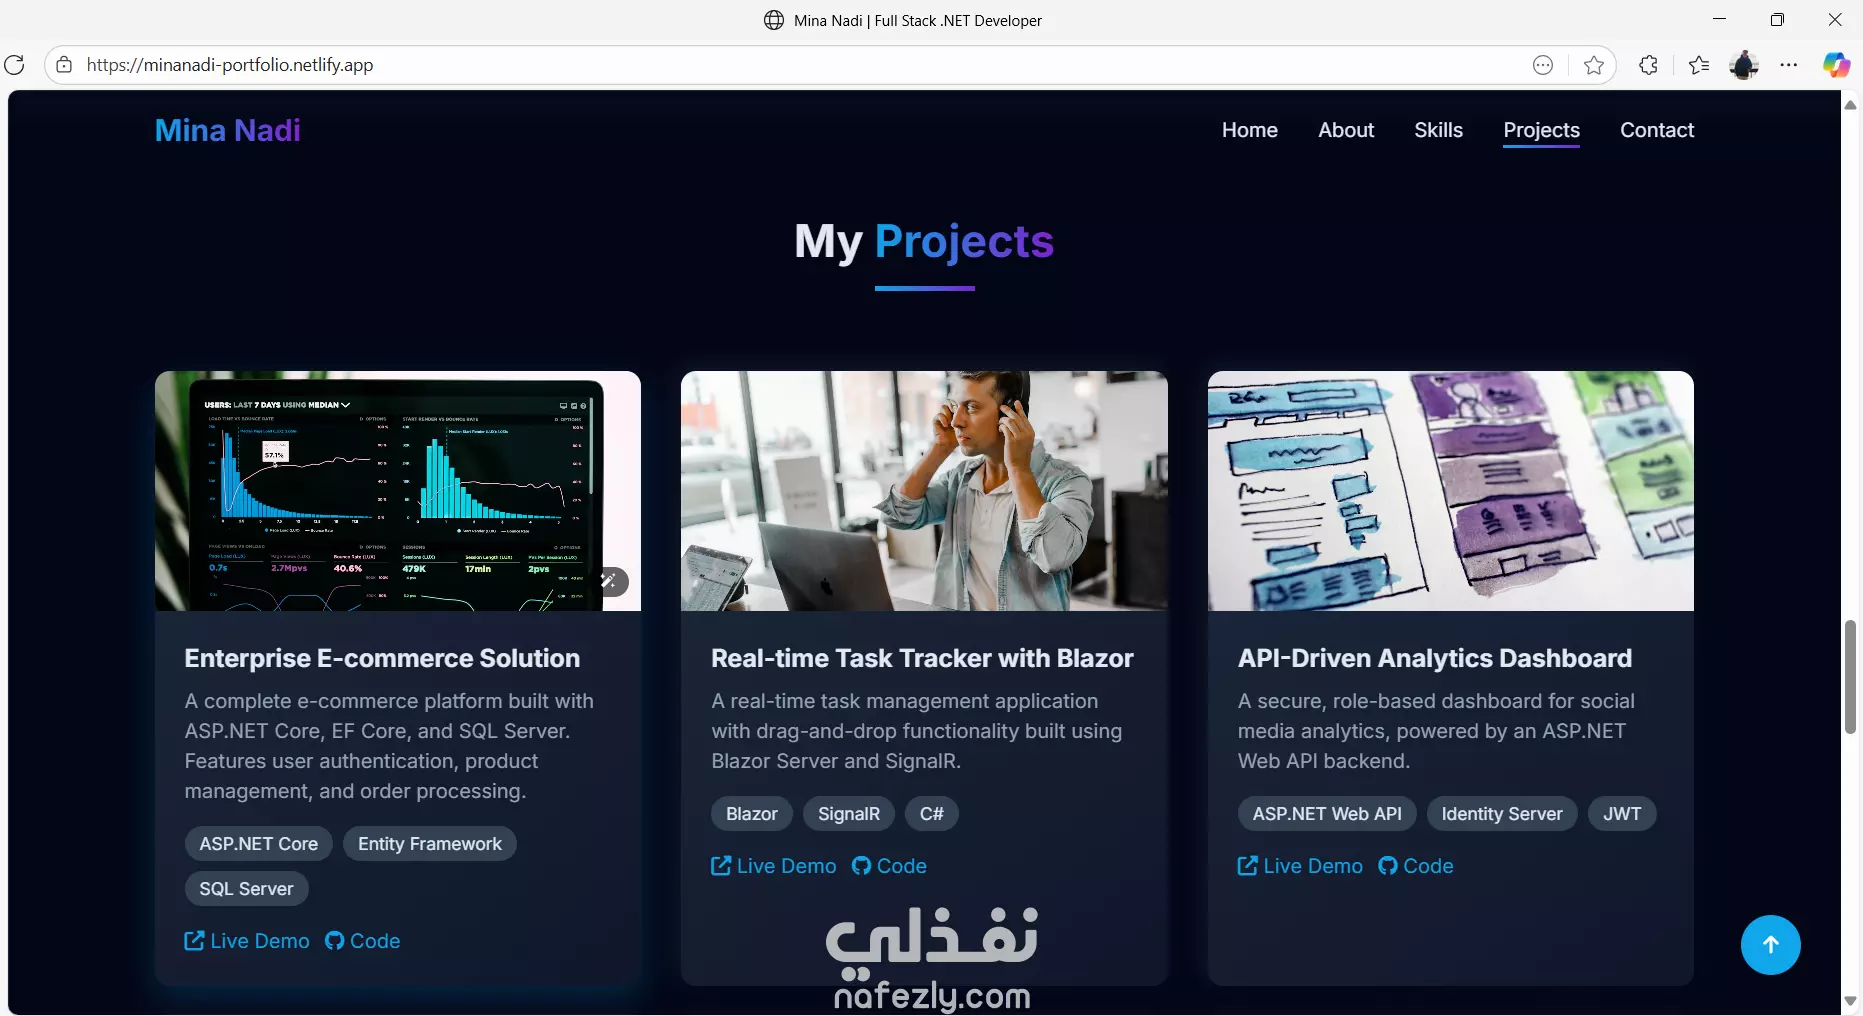Navigate to the Skills section
Screen dimensions: 1863x1016
[x=1438, y=130]
